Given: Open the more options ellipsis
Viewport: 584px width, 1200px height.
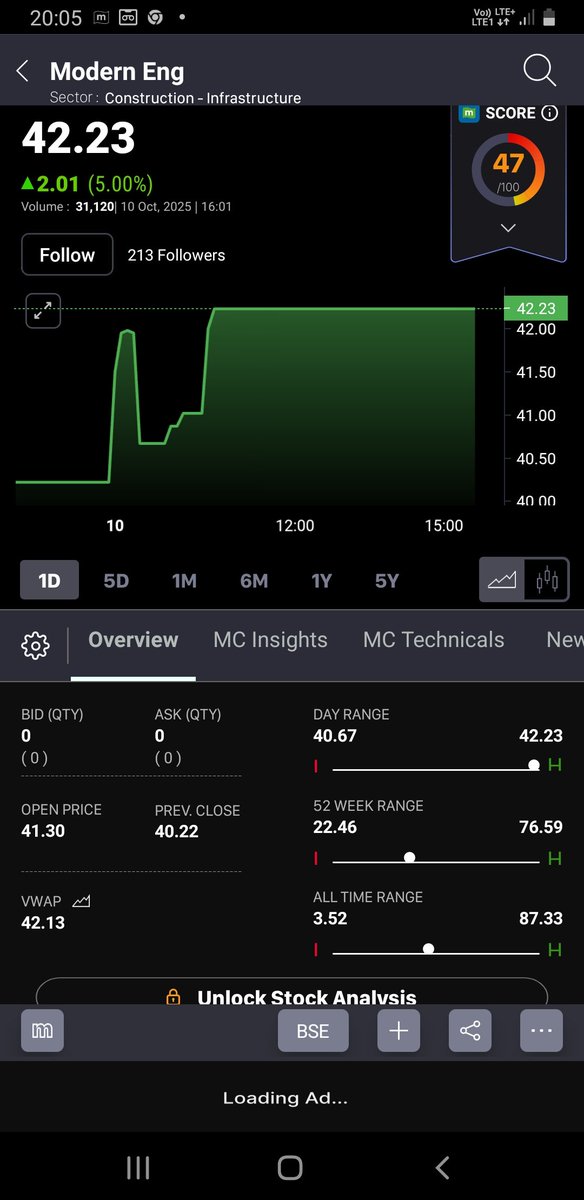Looking at the screenshot, I should pos(541,1031).
